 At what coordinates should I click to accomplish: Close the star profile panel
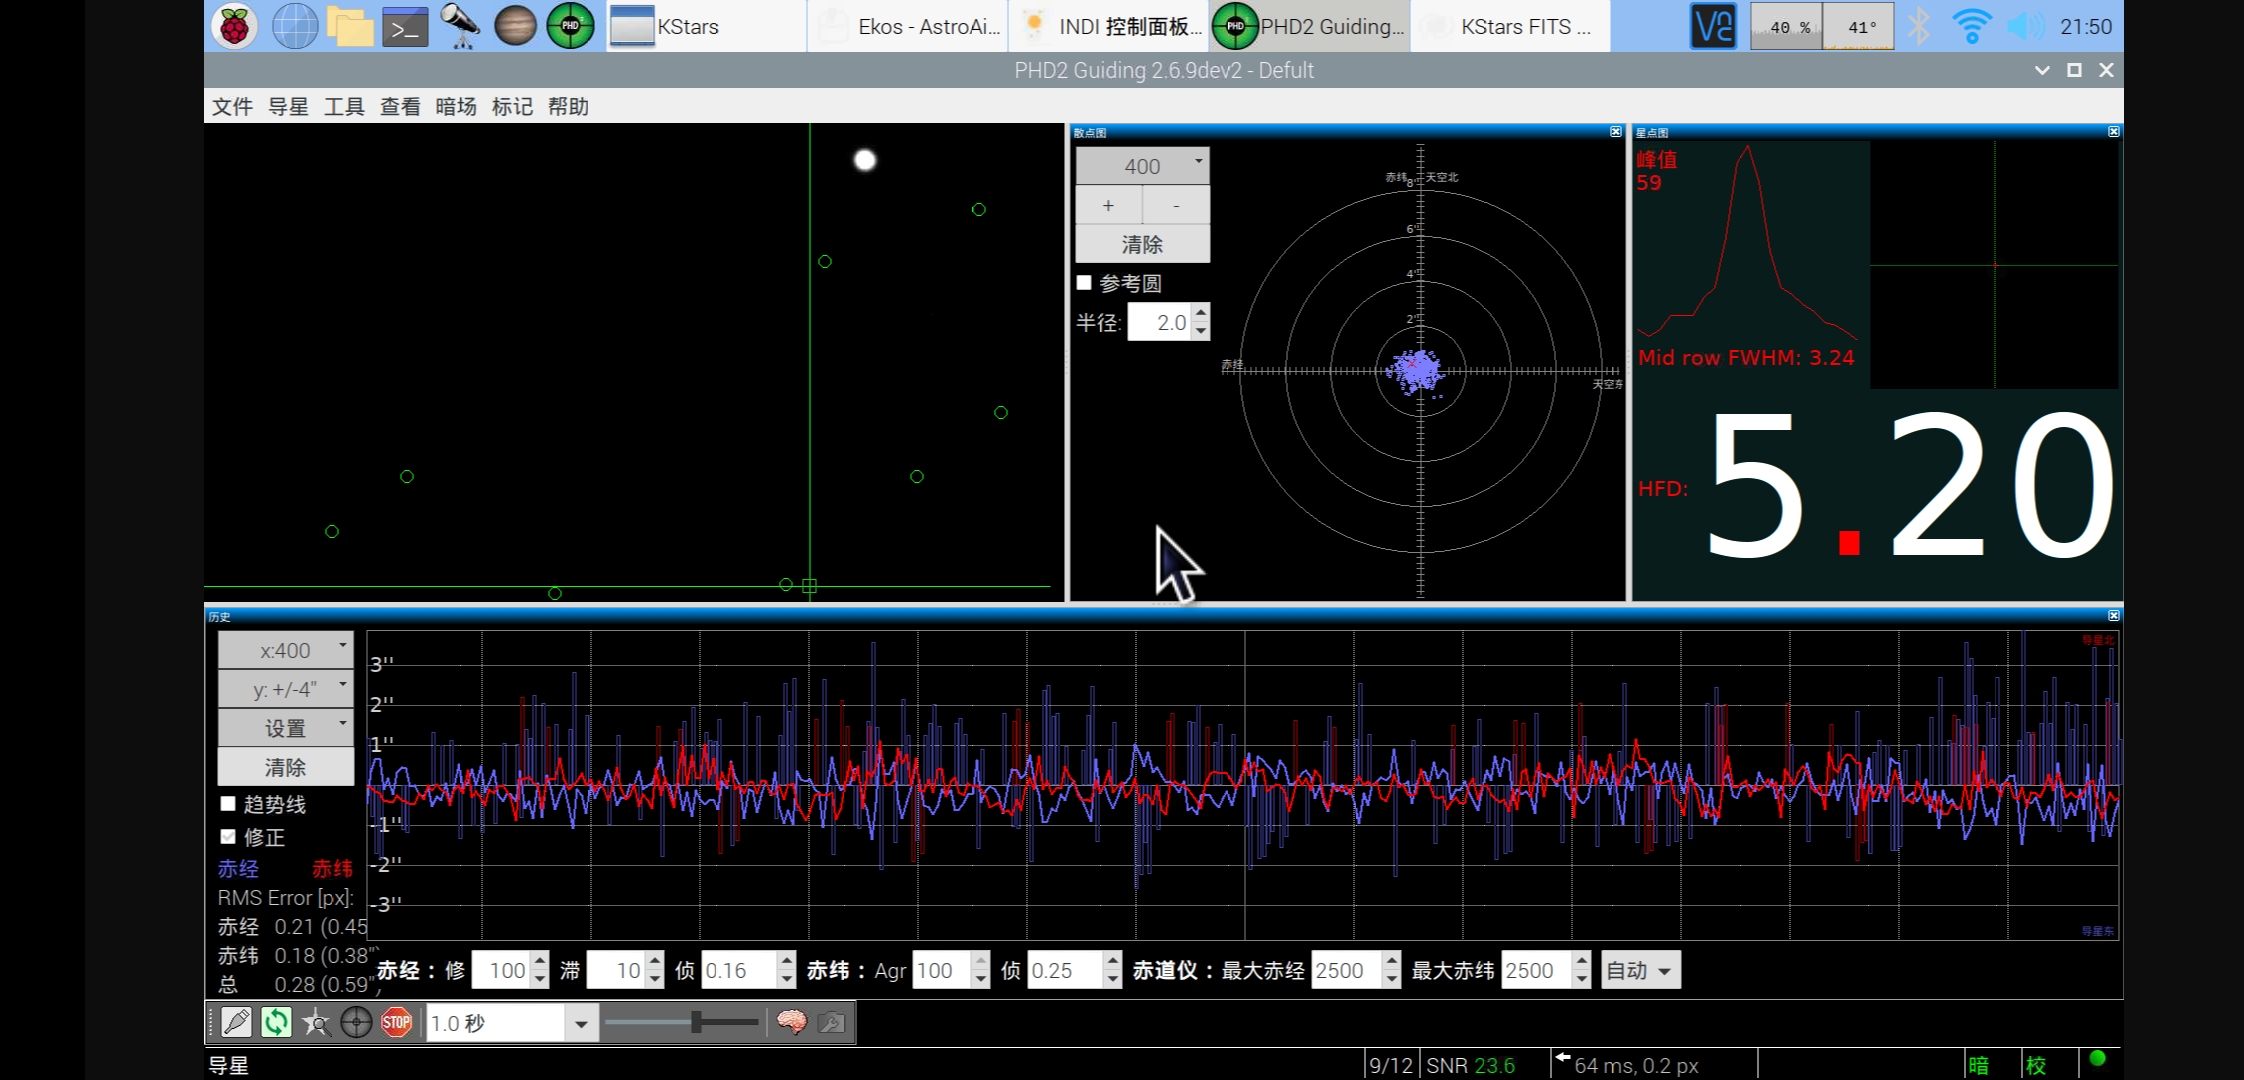(x=2113, y=132)
